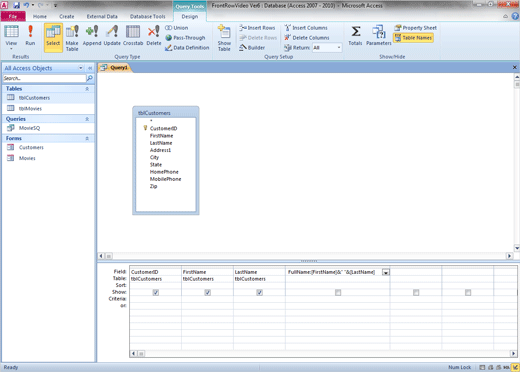The height and width of the screenshot is (372, 520).
Task: Toggle Show checkbox for LastName column
Action: (260, 292)
